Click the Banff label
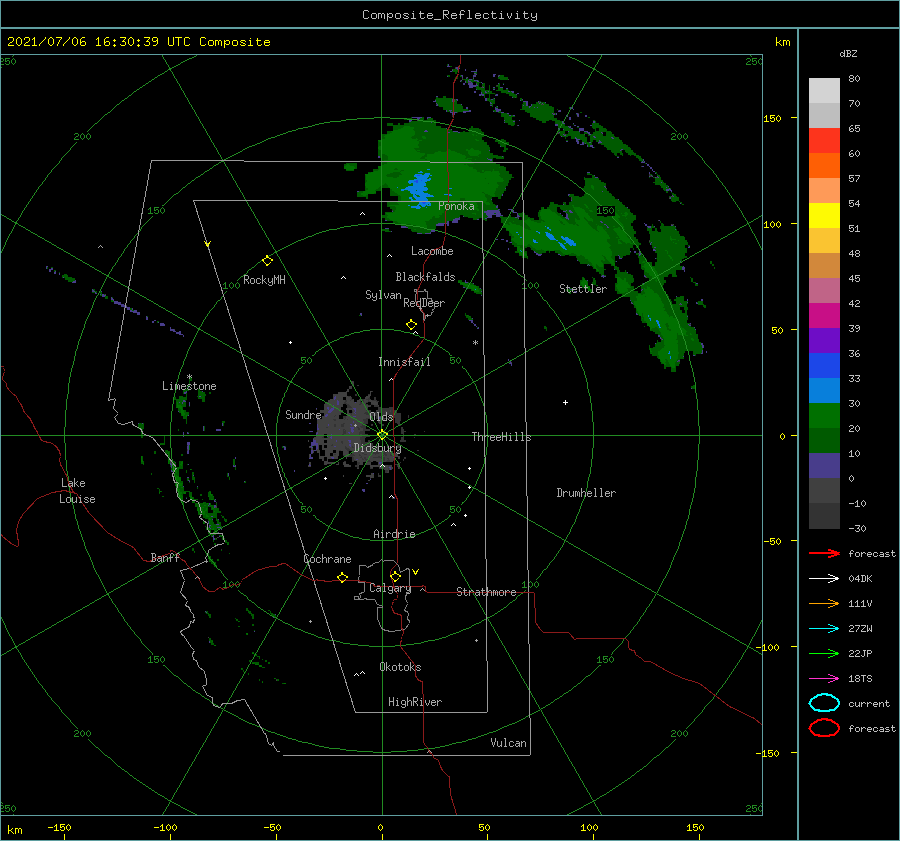 click(165, 557)
